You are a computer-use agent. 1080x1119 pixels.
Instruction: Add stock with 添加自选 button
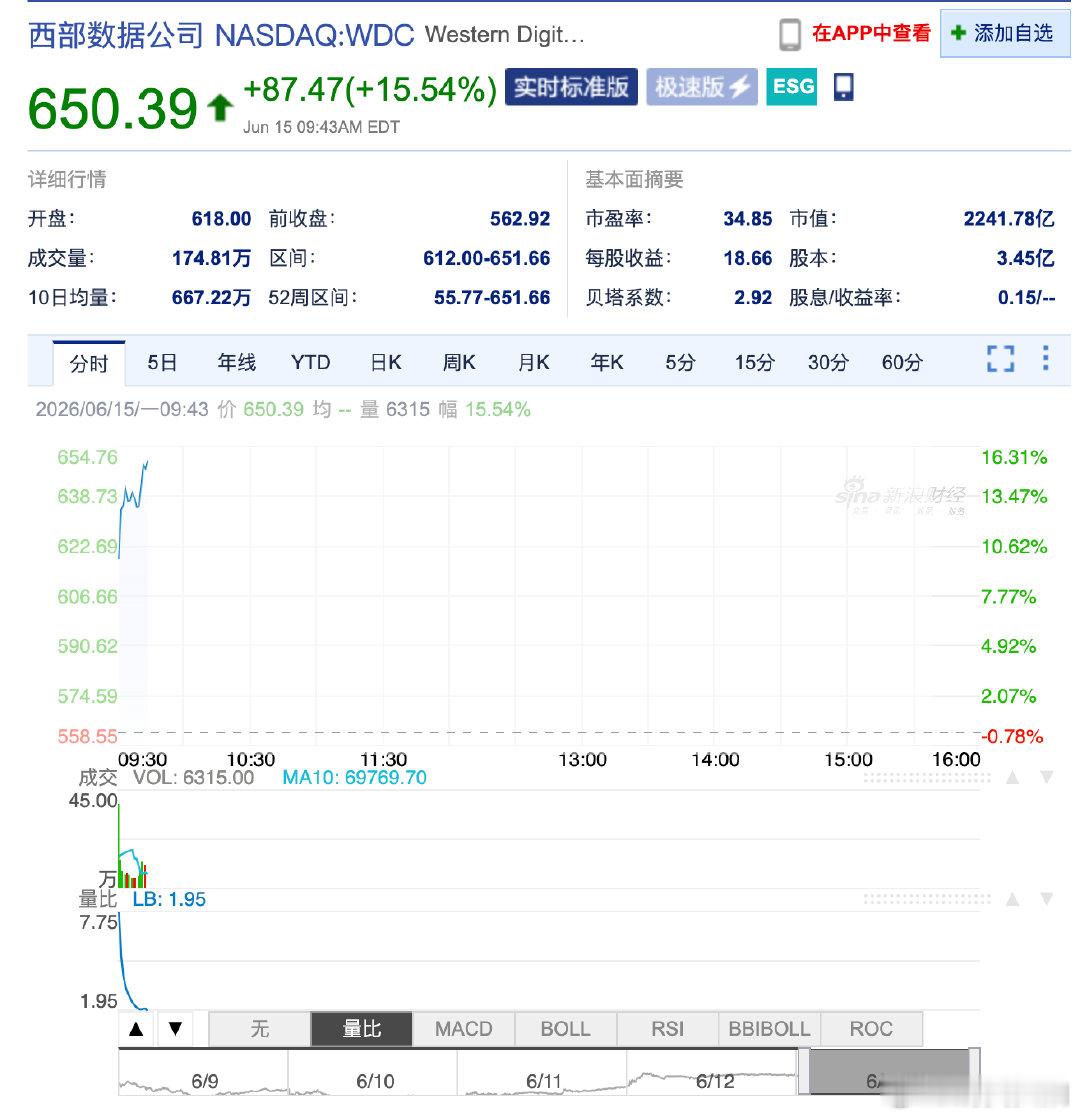(1005, 34)
